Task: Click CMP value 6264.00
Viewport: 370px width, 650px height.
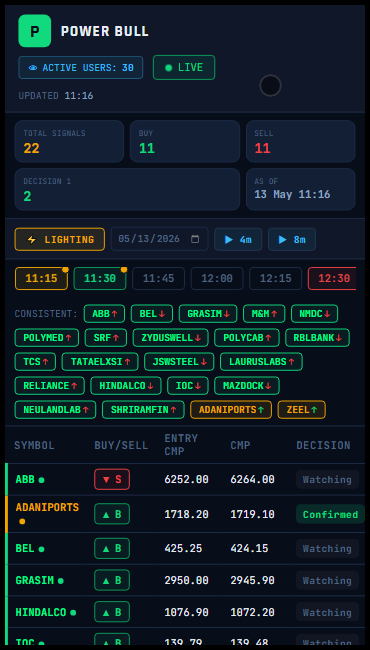Action: 252,480
